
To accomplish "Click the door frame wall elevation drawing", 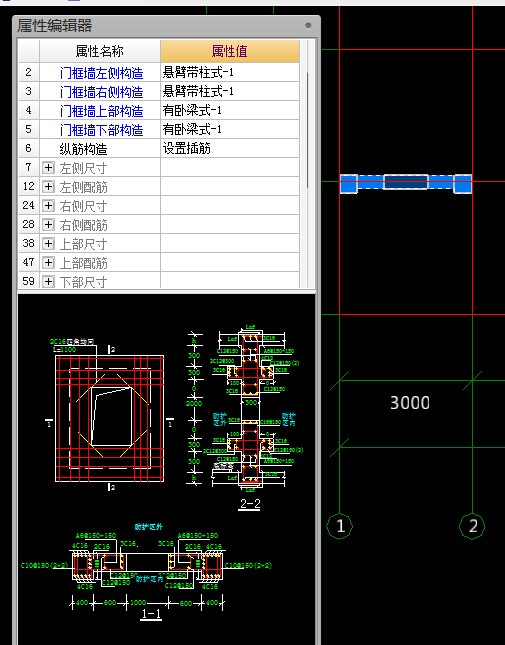I will point(109,418).
